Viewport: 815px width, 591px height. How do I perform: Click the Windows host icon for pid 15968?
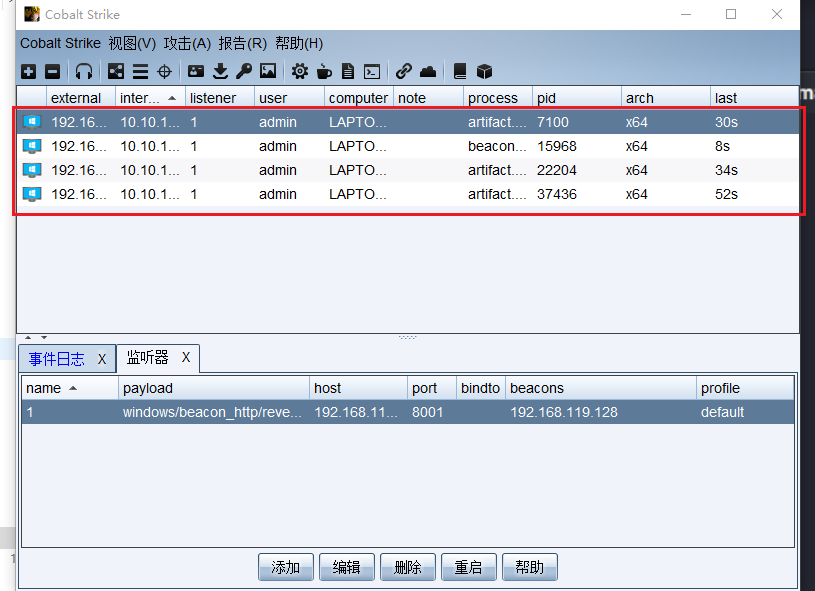pyautogui.click(x=32, y=146)
